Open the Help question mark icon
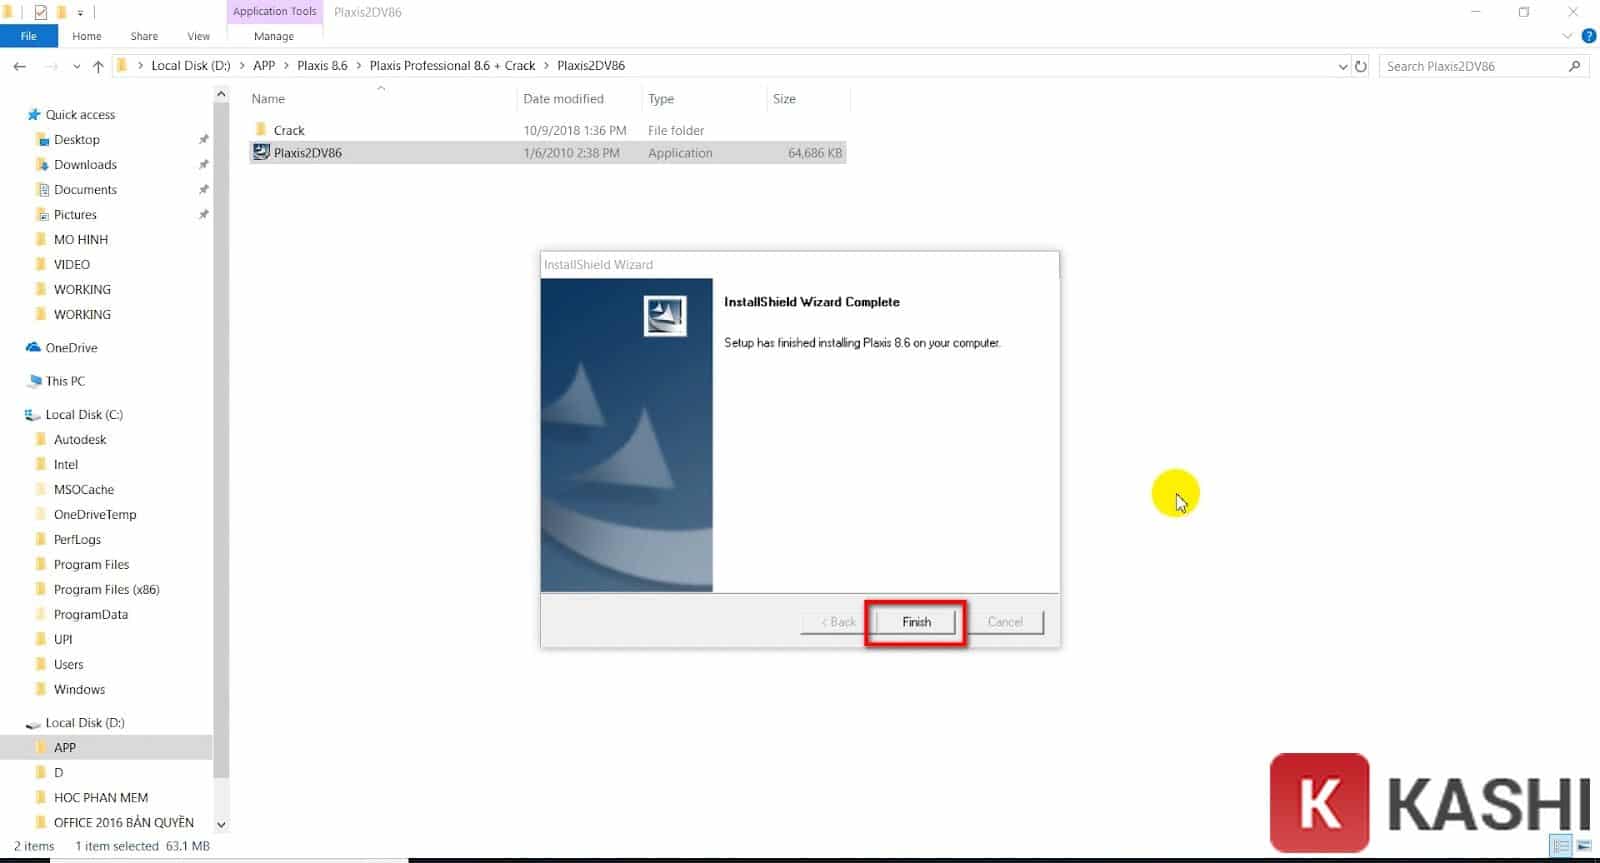The width and height of the screenshot is (1600, 863). [1588, 36]
